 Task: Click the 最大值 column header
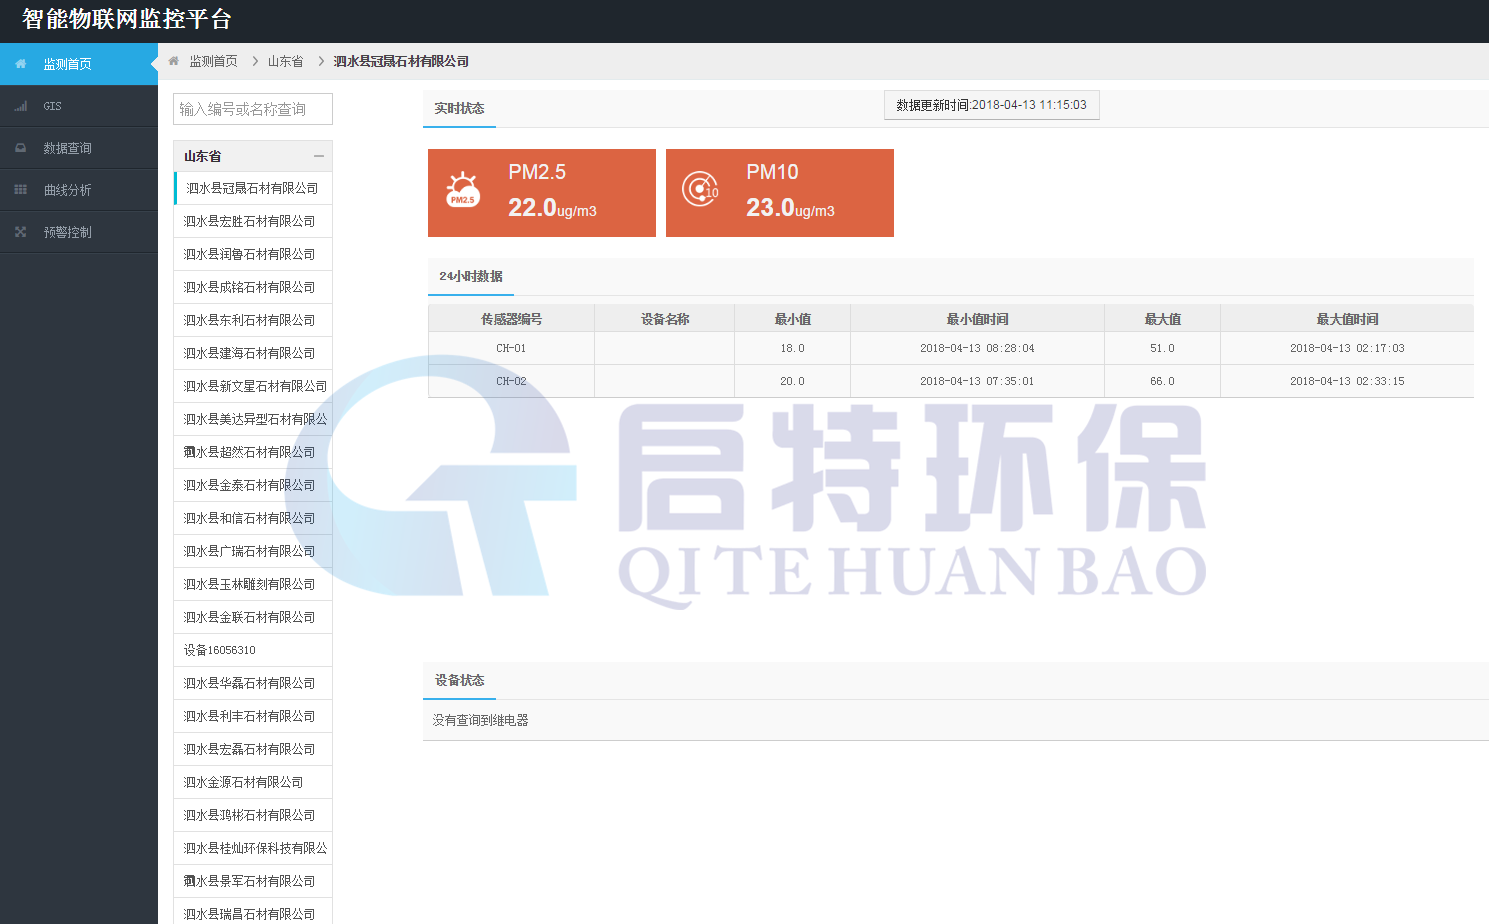pos(1163,319)
